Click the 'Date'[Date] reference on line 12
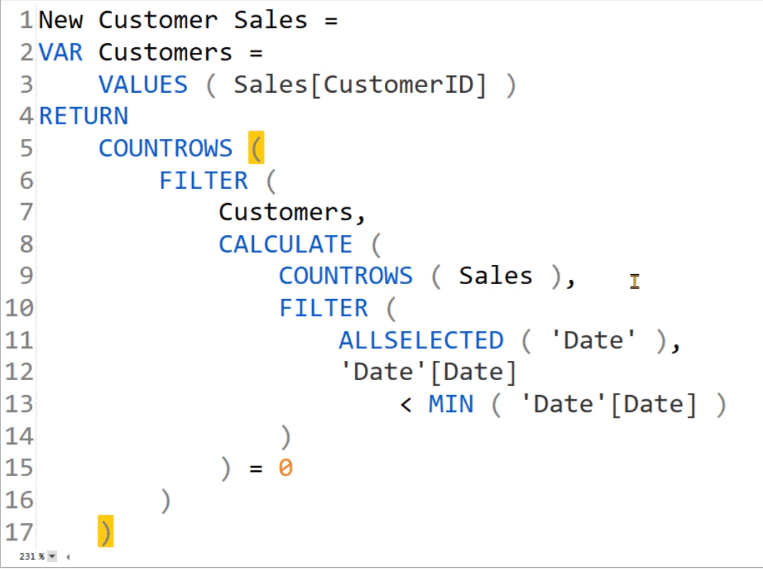The image size is (763, 571). pyautogui.click(x=428, y=372)
